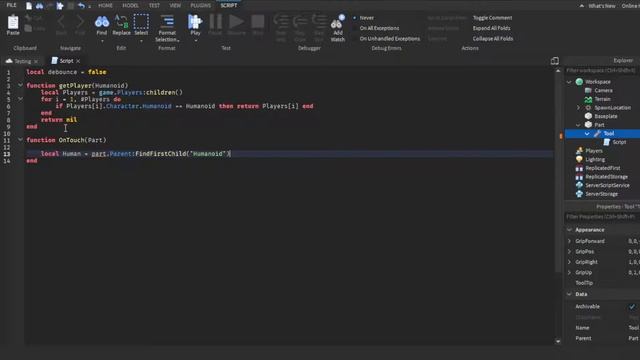Click Collapse All Folds action
Screen dimensions: 640x360
(493, 39)
